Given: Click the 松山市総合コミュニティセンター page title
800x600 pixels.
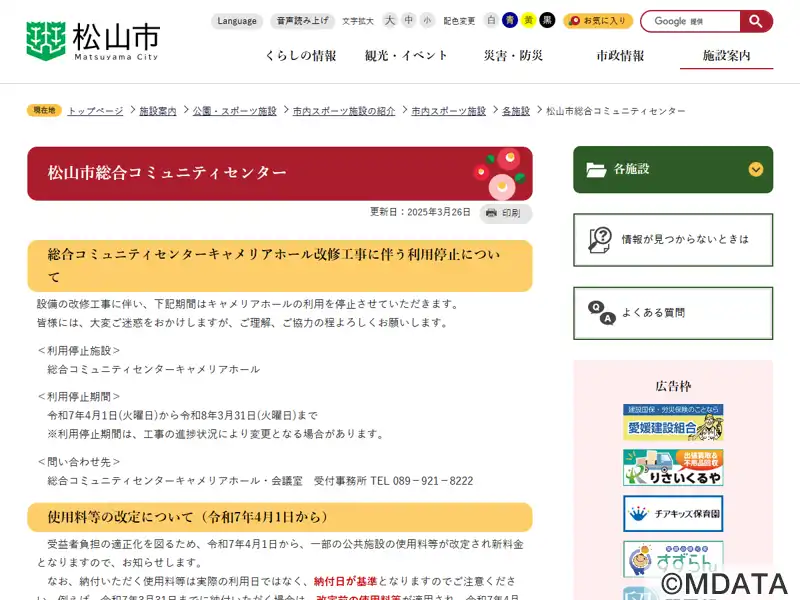Looking at the screenshot, I should pyautogui.click(x=167, y=173).
